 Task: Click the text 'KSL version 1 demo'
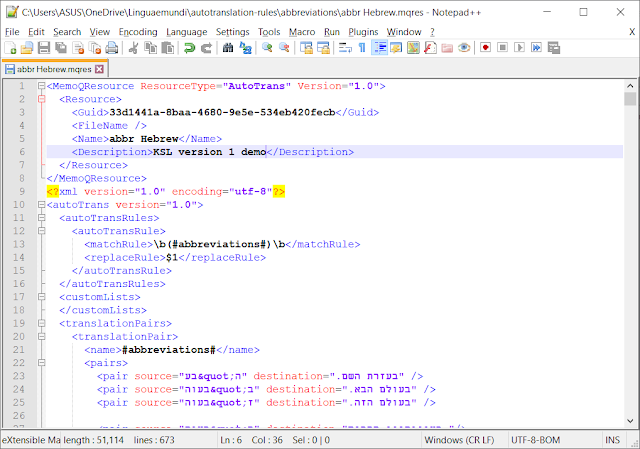pyautogui.click(x=209, y=152)
